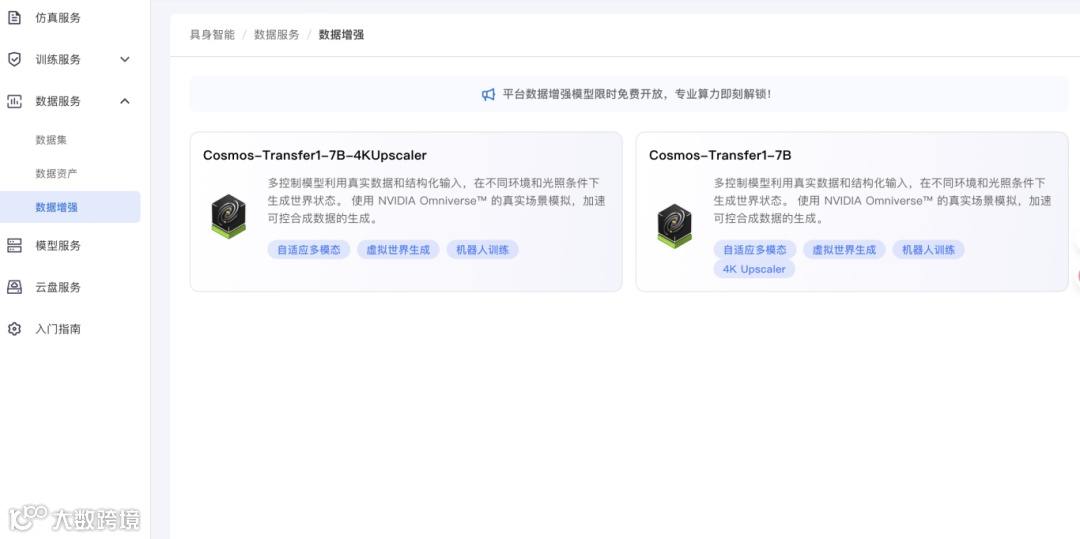
Task: Click the 数据服务 breadcrumb link
Action: click(x=277, y=34)
